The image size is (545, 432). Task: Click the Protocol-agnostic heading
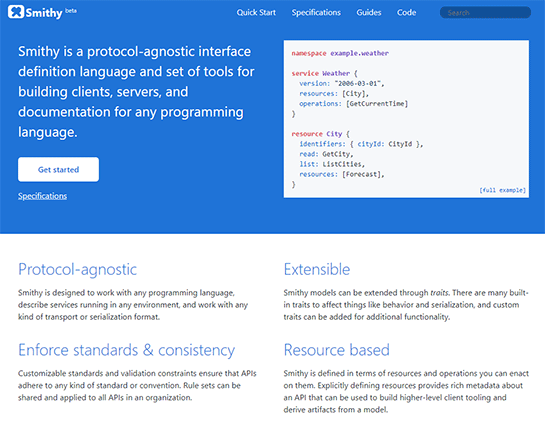tap(78, 270)
